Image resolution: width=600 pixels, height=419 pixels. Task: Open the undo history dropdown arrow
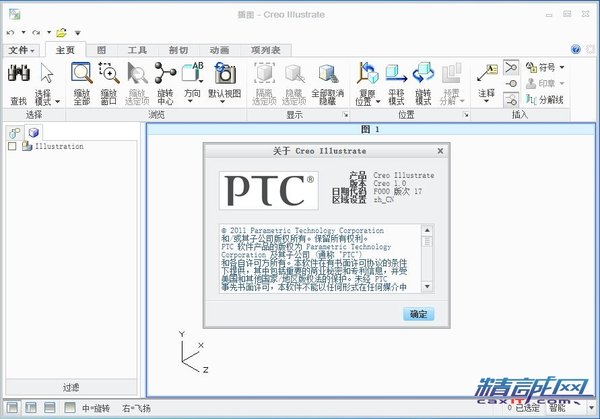[x=23, y=33]
